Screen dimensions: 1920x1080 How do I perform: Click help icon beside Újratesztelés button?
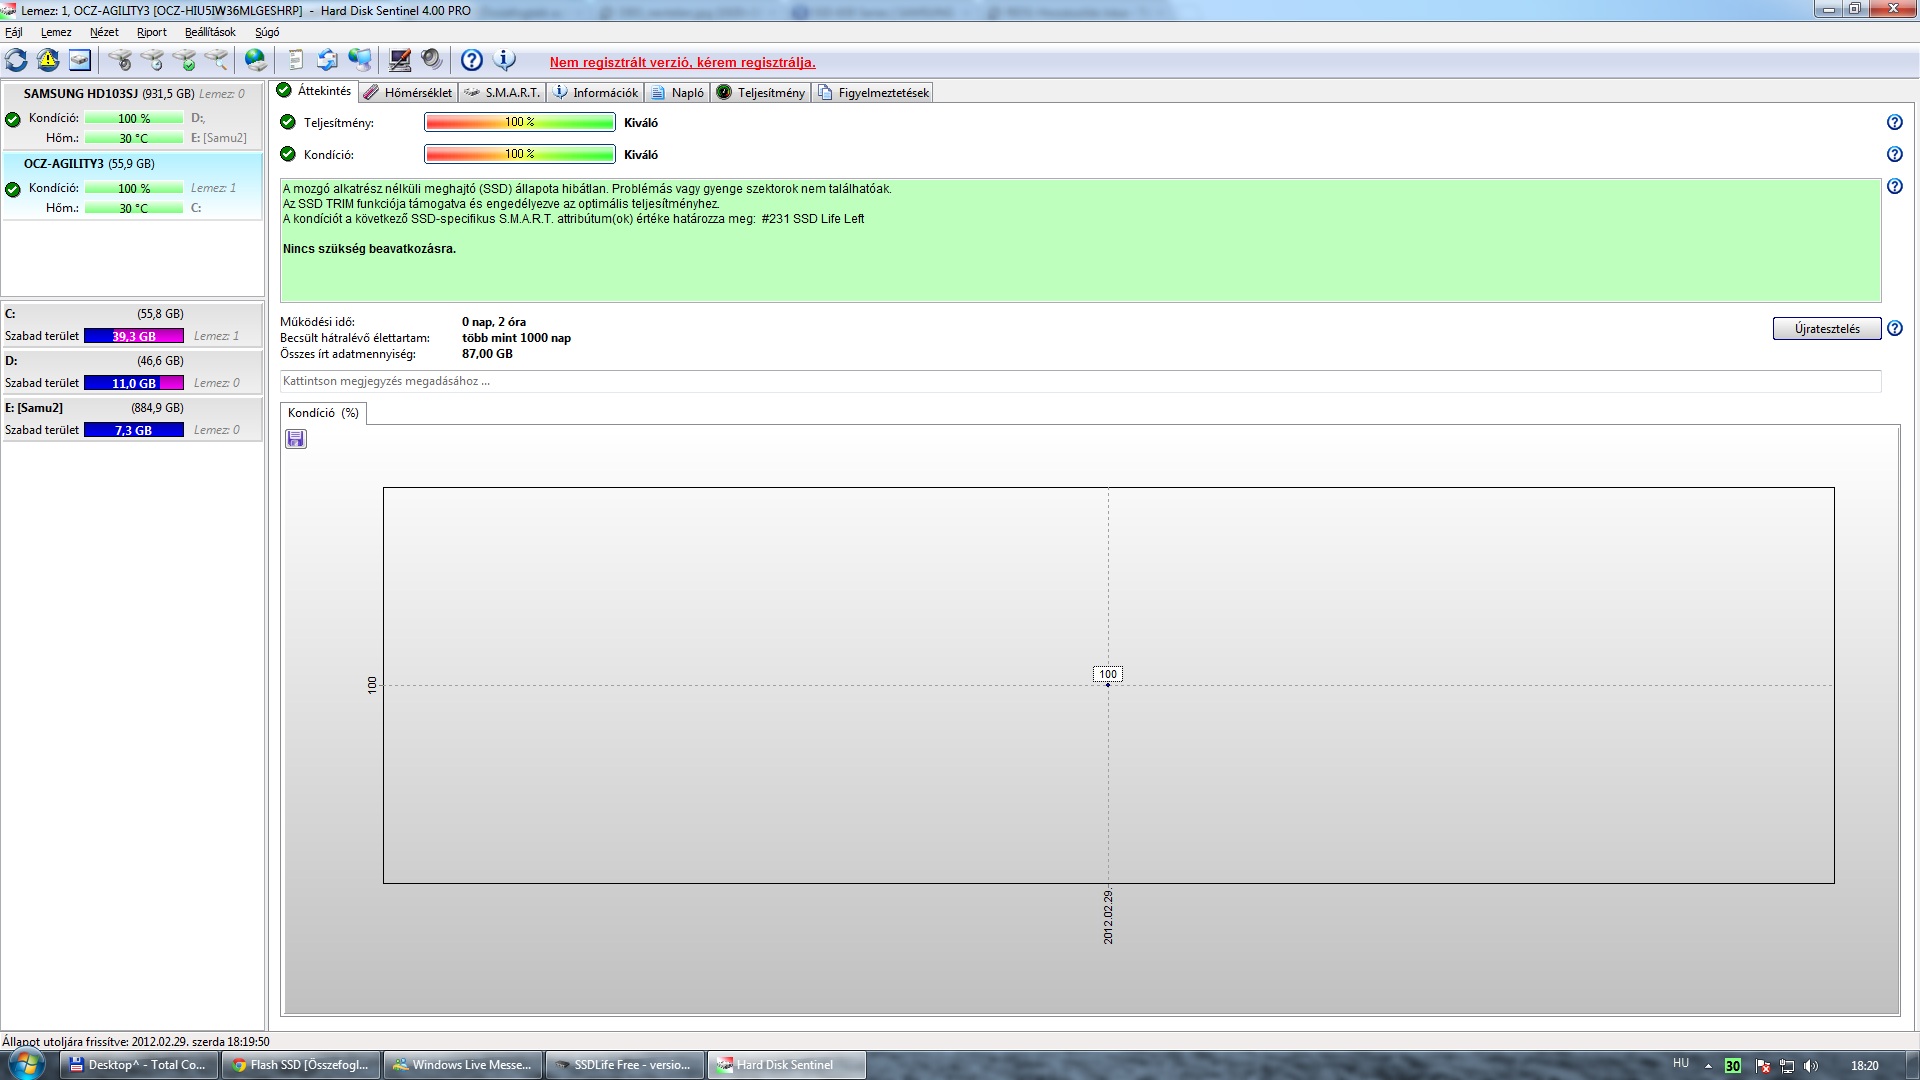pos(1894,328)
